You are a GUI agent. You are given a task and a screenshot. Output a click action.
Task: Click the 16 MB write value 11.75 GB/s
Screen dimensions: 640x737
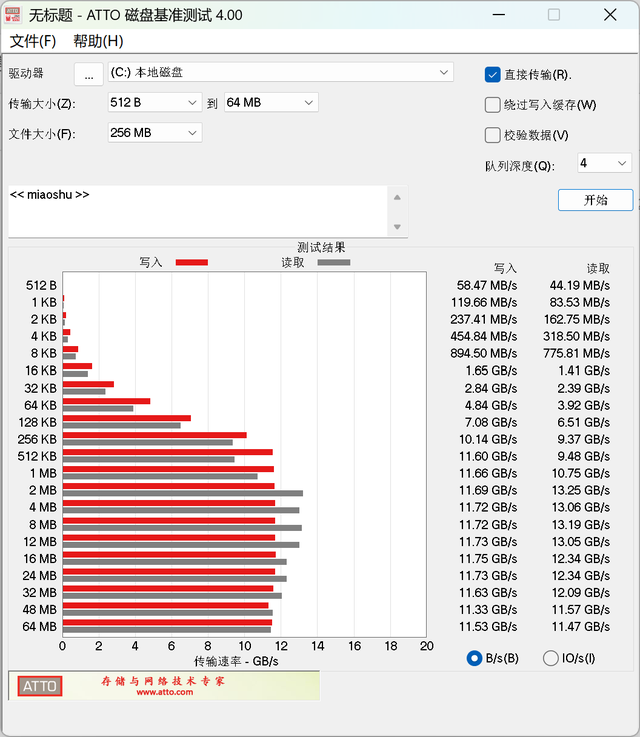488,559
